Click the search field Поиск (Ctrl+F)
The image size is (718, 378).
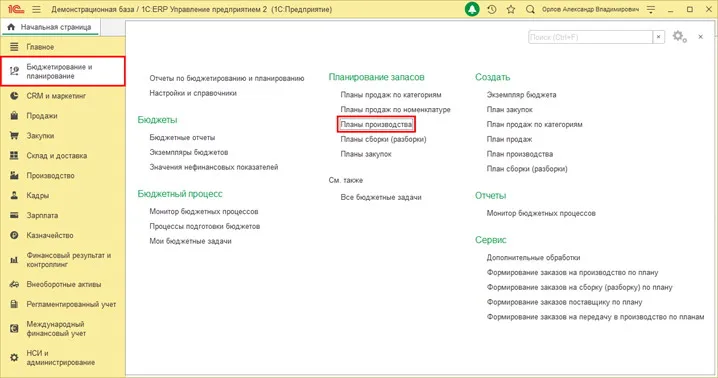(x=590, y=37)
